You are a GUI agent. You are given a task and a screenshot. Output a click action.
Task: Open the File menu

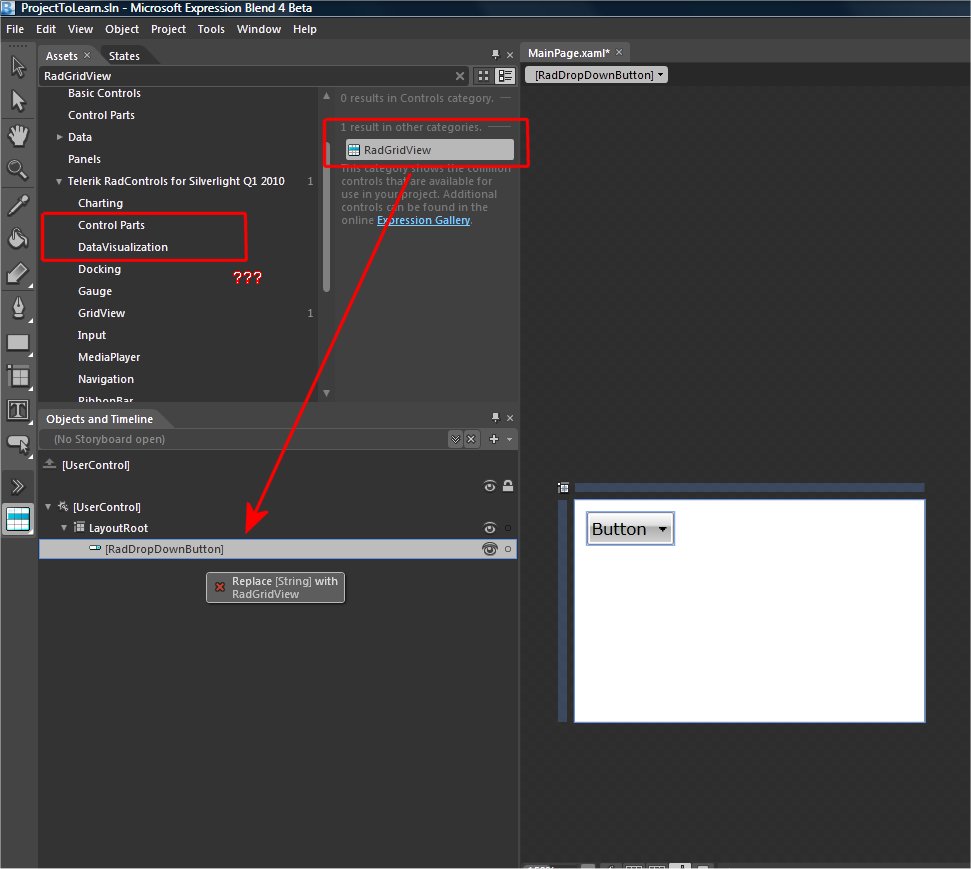15,29
